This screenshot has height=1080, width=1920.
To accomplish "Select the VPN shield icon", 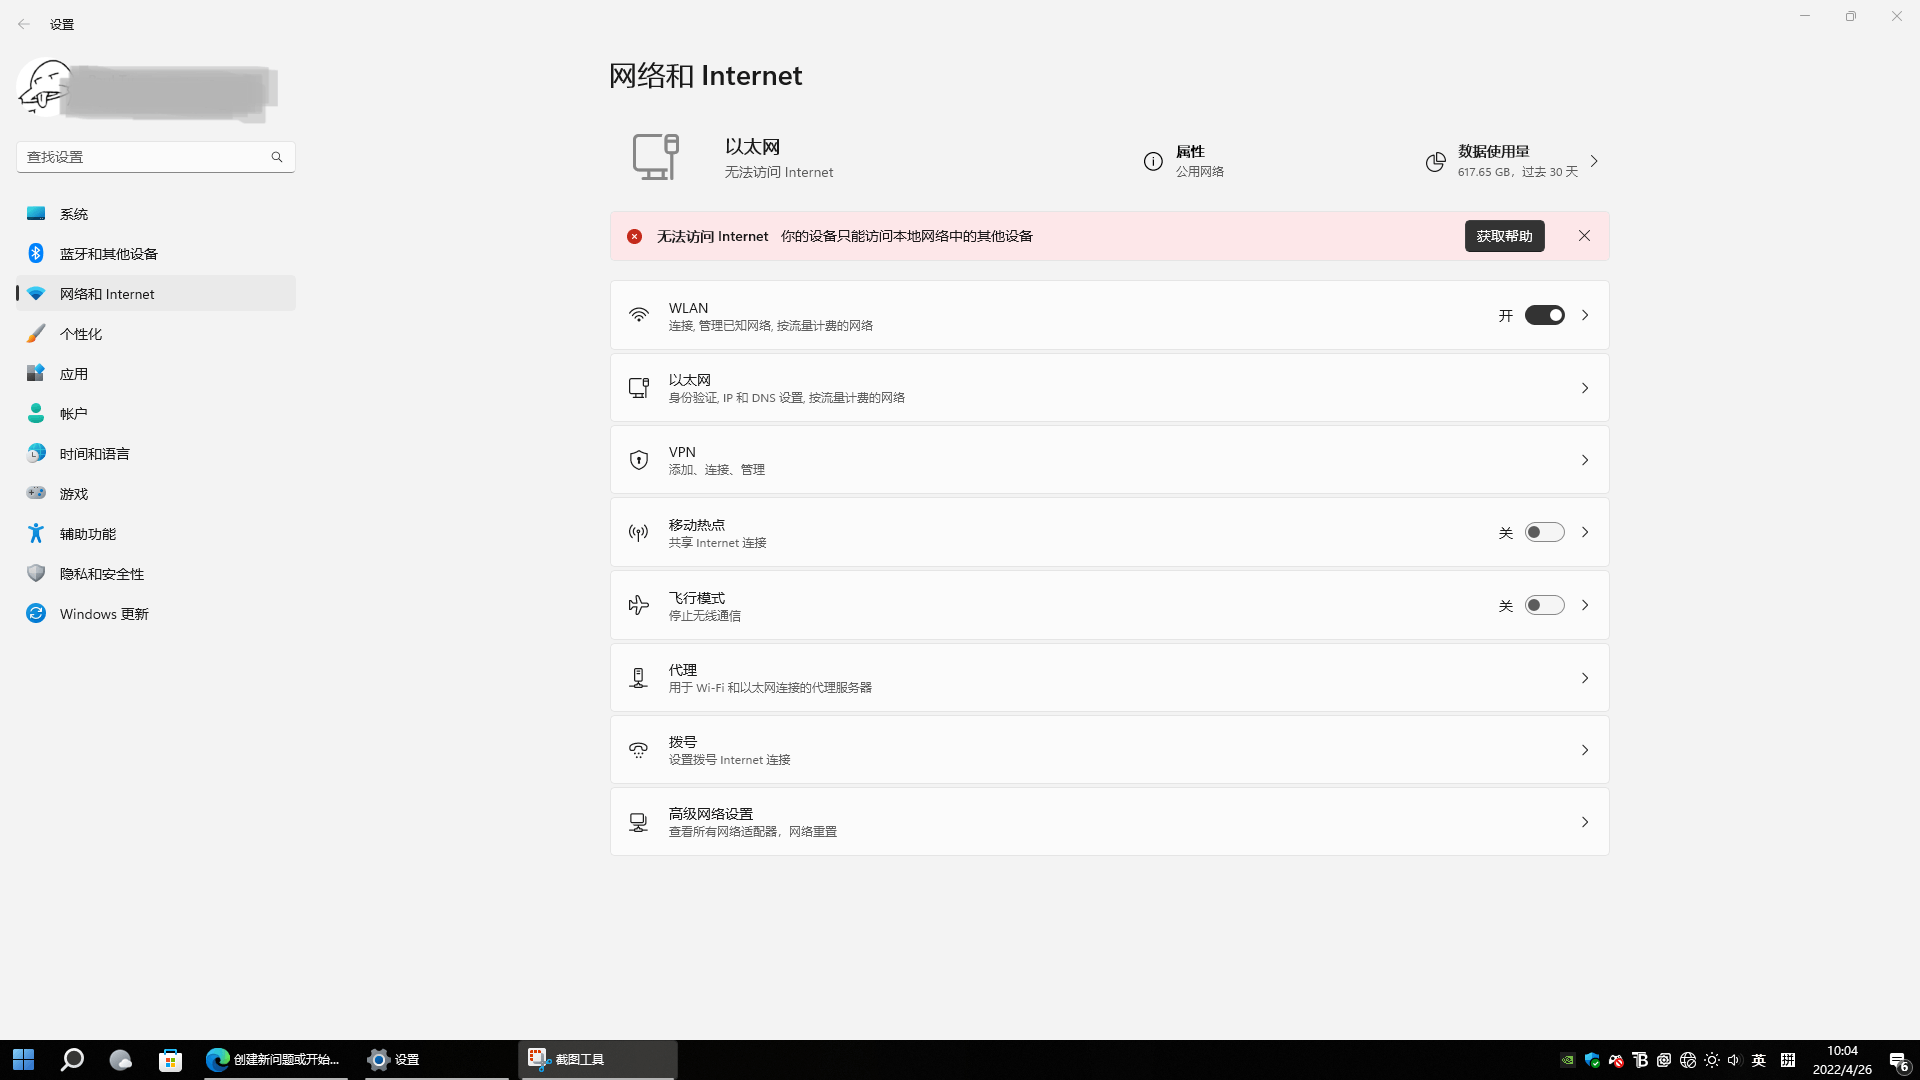I will point(639,460).
